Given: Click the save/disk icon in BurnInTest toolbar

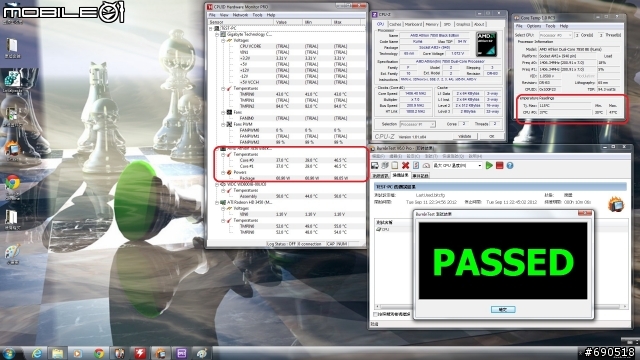Looking at the screenshot, I should [375, 165].
